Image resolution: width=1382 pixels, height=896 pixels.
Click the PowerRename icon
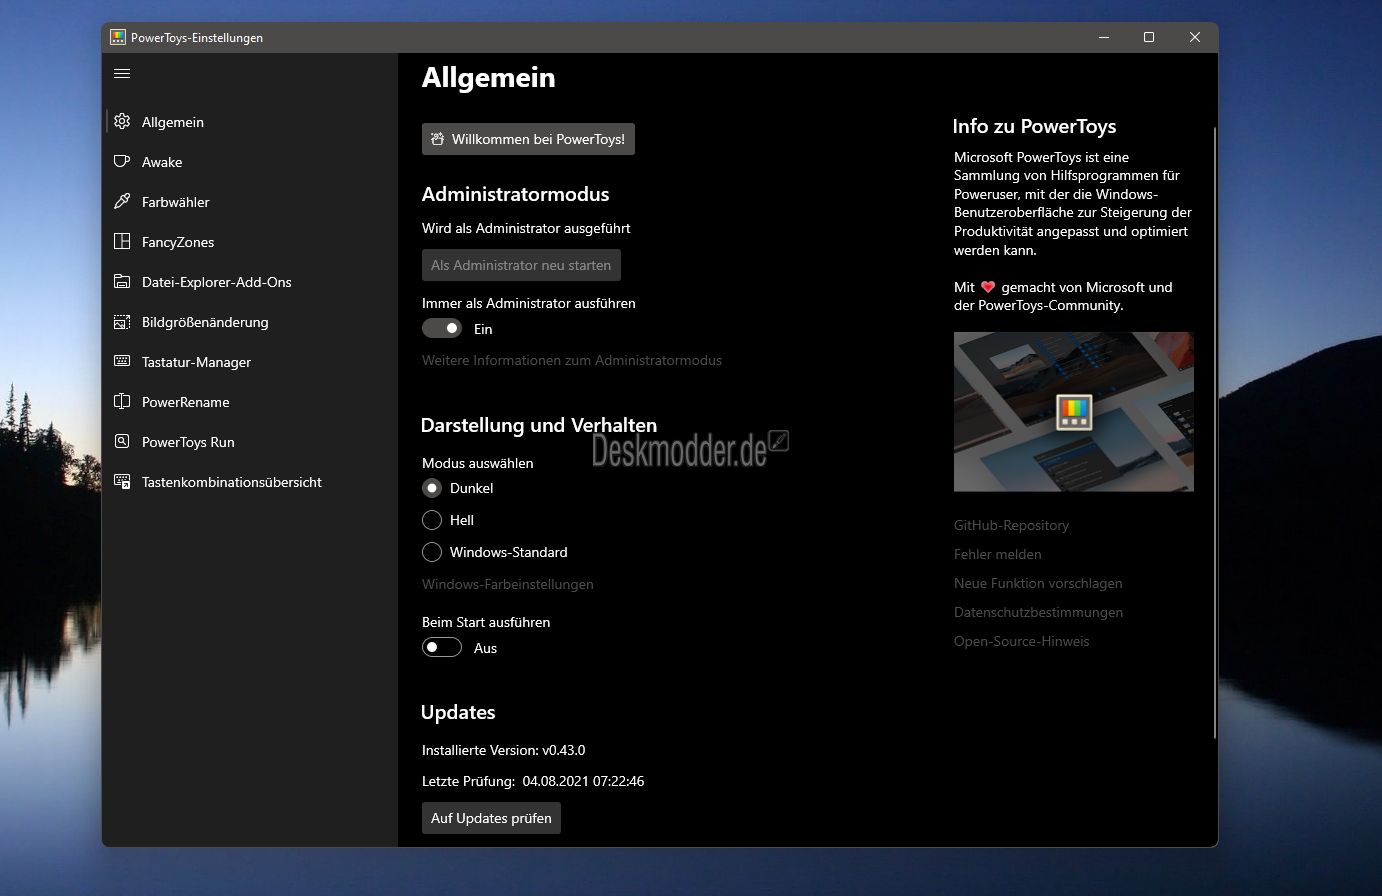(122, 401)
